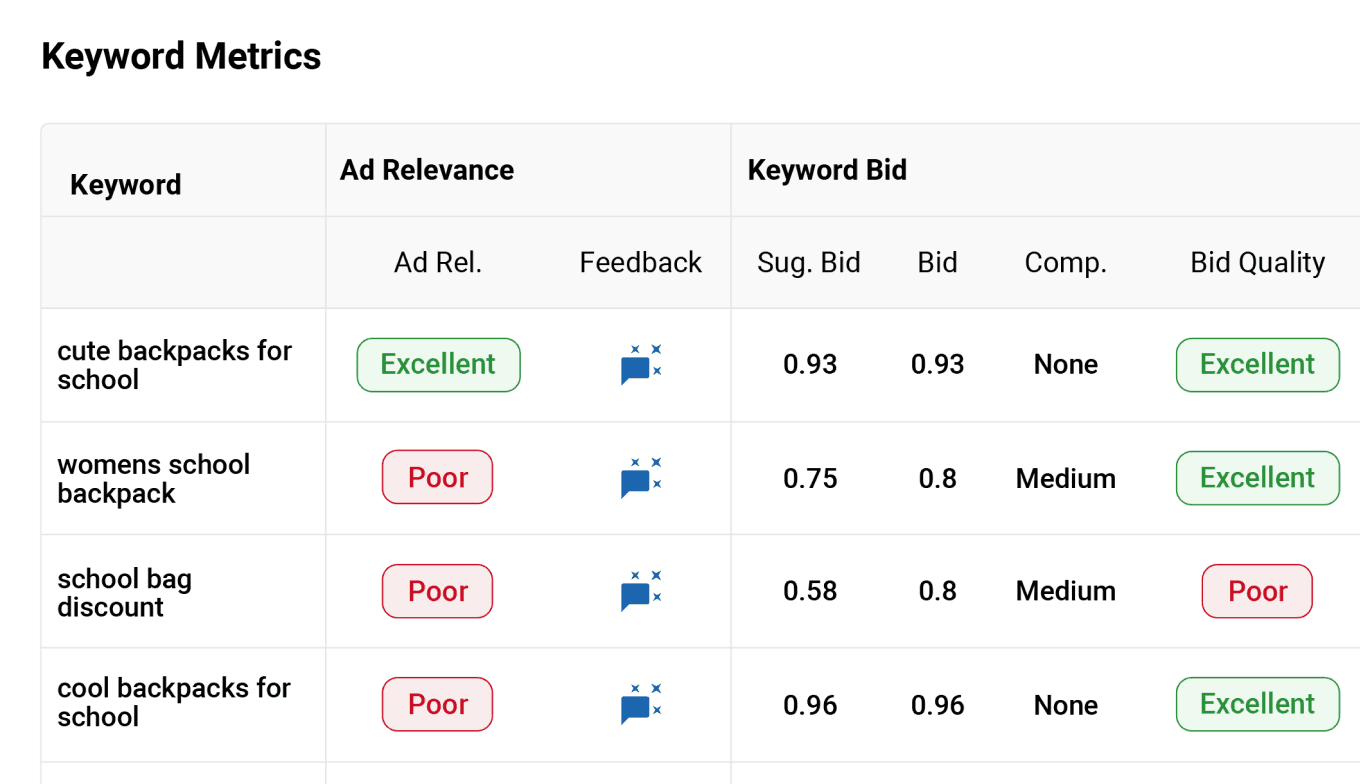Select the 0.8 bid for womens school backpack
This screenshot has width=1360, height=784.
[937, 479]
